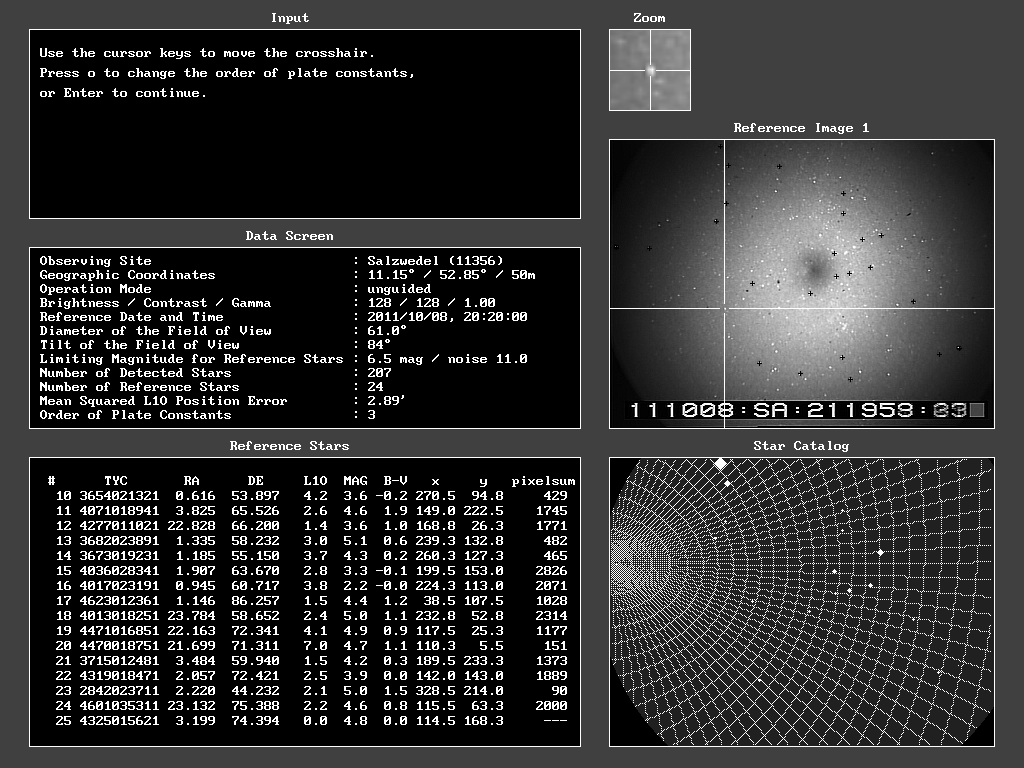Screen dimensions: 1024x768
Task: Select reference star row 25 TYC 4325015621
Action: (304, 721)
